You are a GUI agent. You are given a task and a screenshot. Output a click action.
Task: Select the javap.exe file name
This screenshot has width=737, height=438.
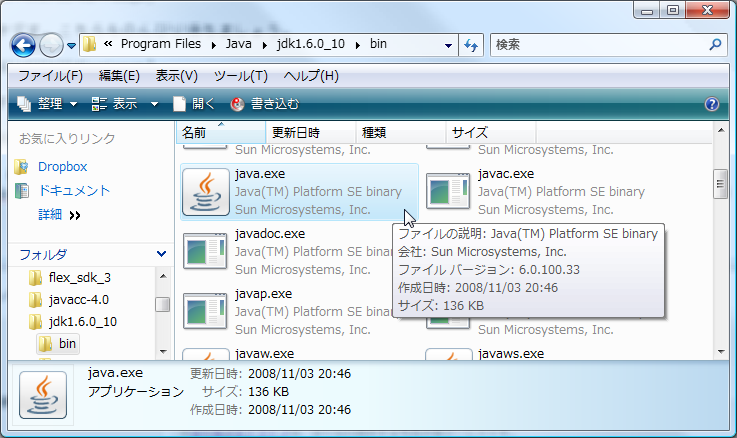tap(263, 294)
